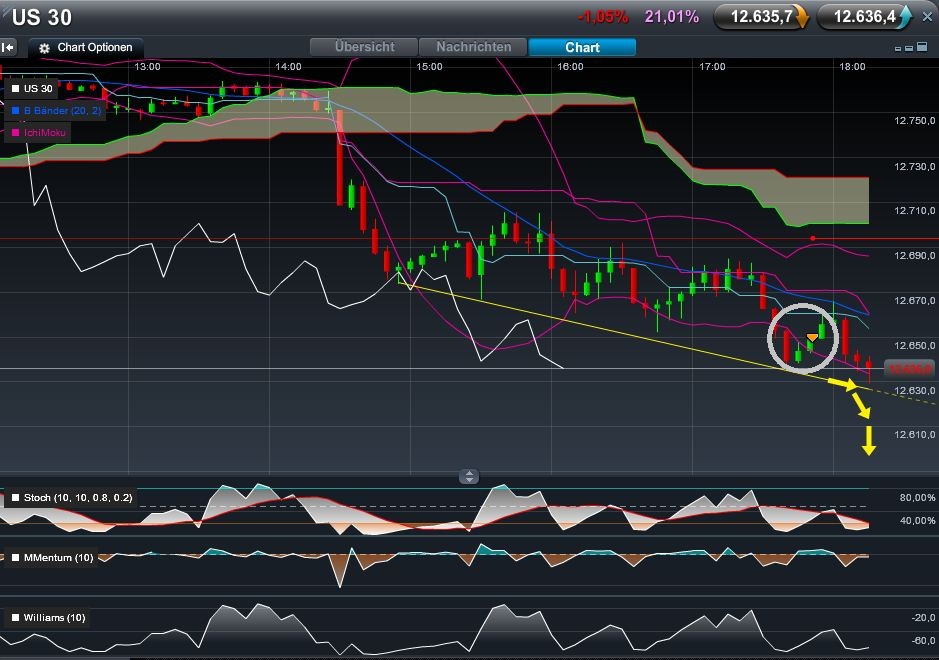Click the 12.650,0 price axis label
This screenshot has width=939, height=660.
click(x=914, y=346)
